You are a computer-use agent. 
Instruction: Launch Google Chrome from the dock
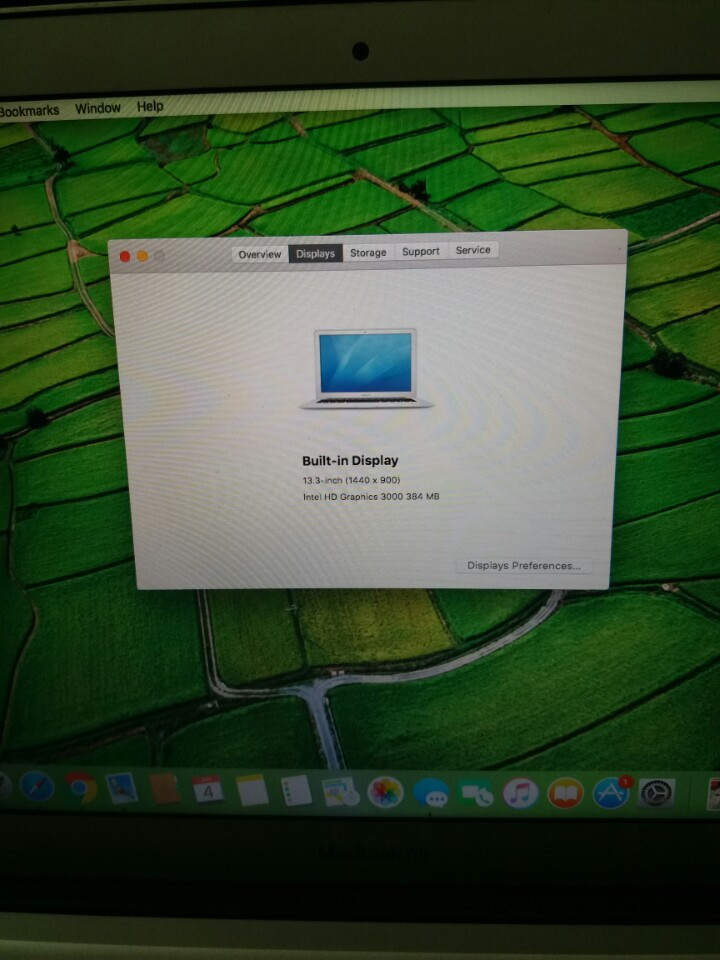tap(80, 788)
